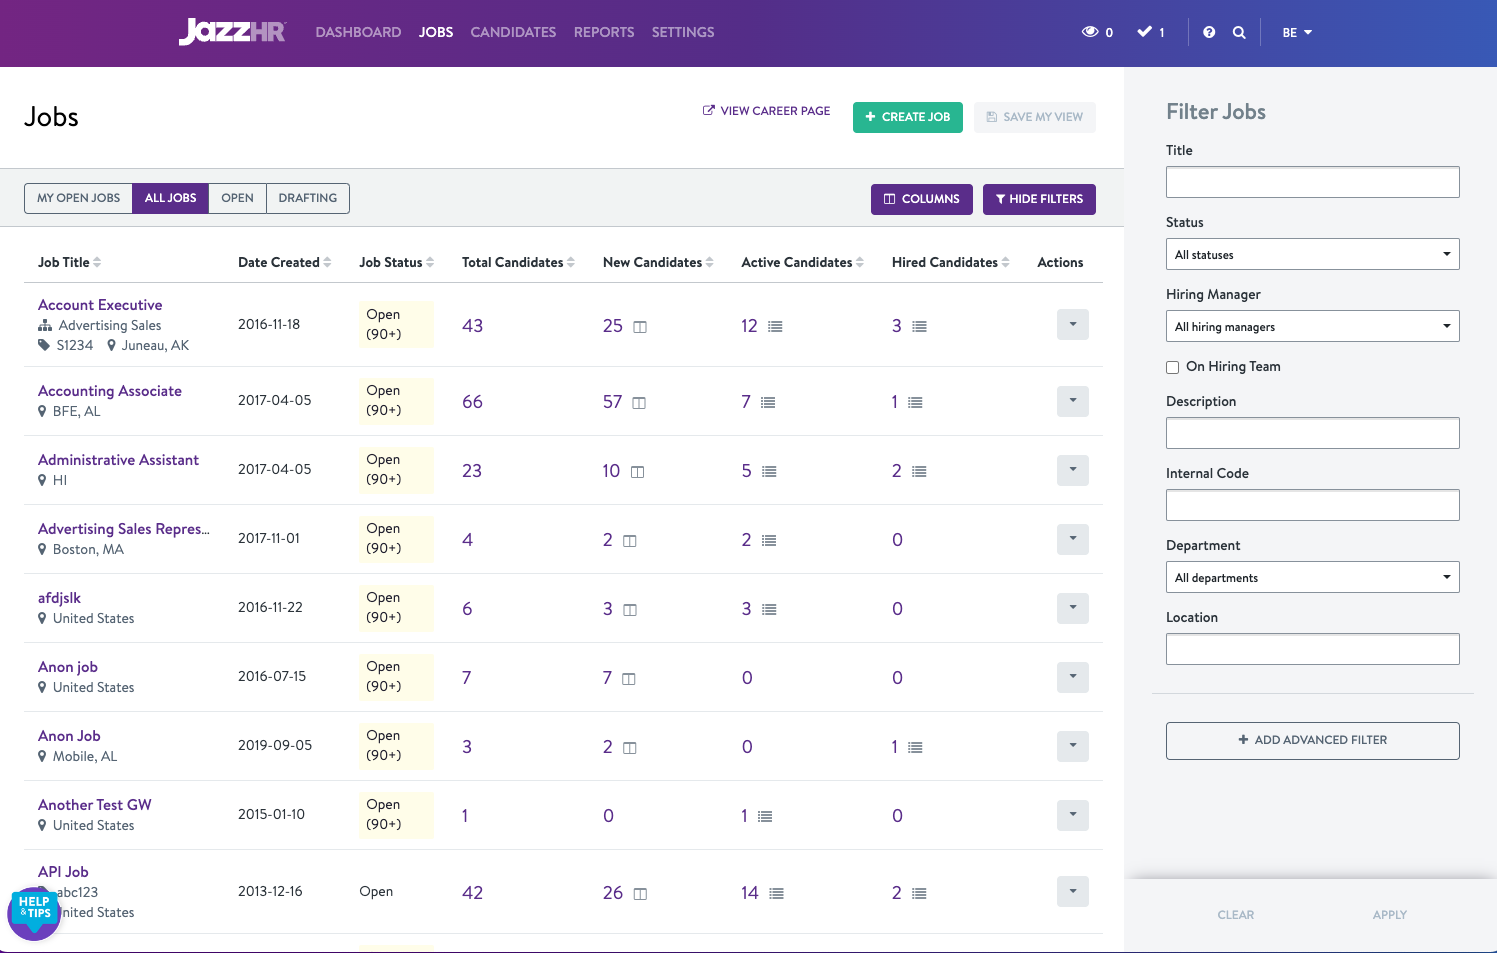
Task: Open actions dropdown for Anon Job Mobile, AL
Action: tap(1073, 746)
